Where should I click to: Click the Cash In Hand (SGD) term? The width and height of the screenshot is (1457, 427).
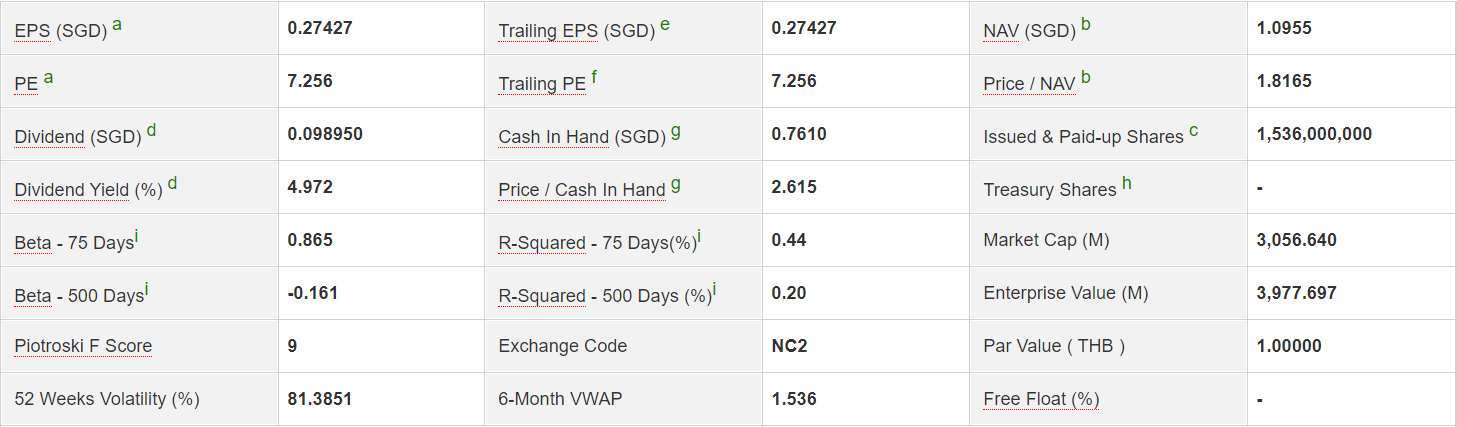point(553,137)
